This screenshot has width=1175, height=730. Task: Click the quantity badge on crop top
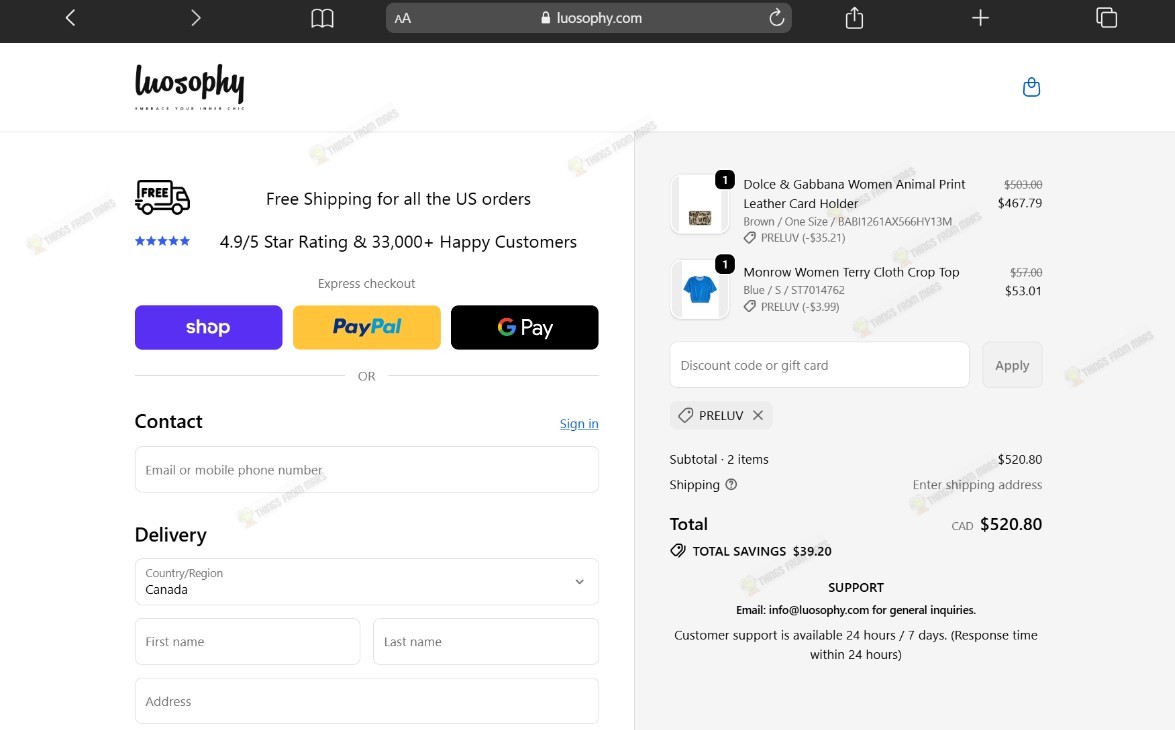[725, 264]
